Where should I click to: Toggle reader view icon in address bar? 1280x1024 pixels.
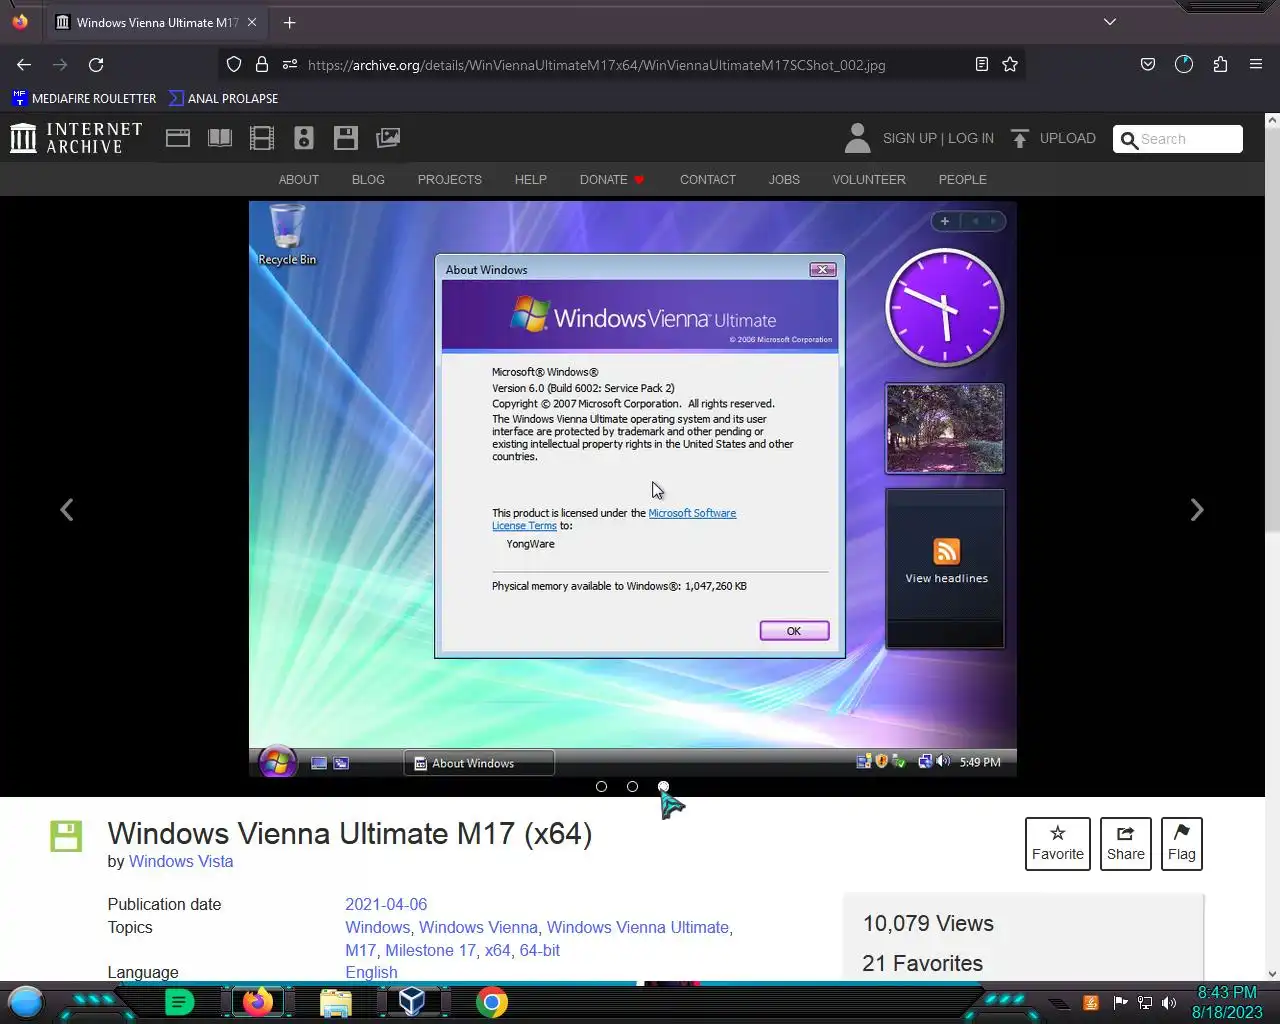[x=982, y=65]
